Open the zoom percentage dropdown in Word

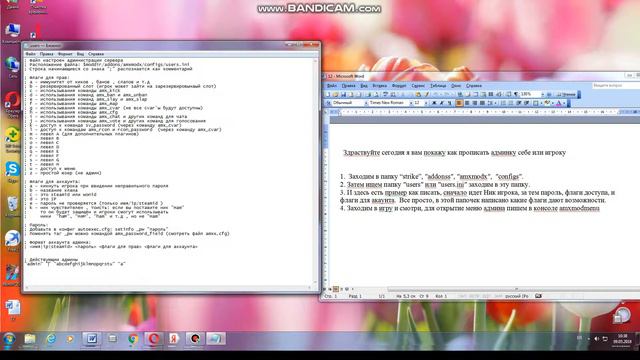click(542, 94)
